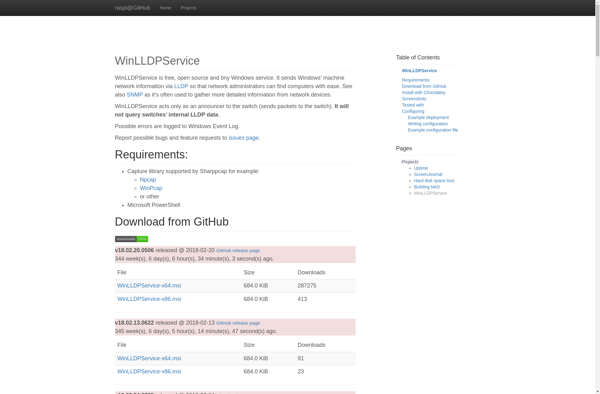Click the 287275 downloads cell

307,285
